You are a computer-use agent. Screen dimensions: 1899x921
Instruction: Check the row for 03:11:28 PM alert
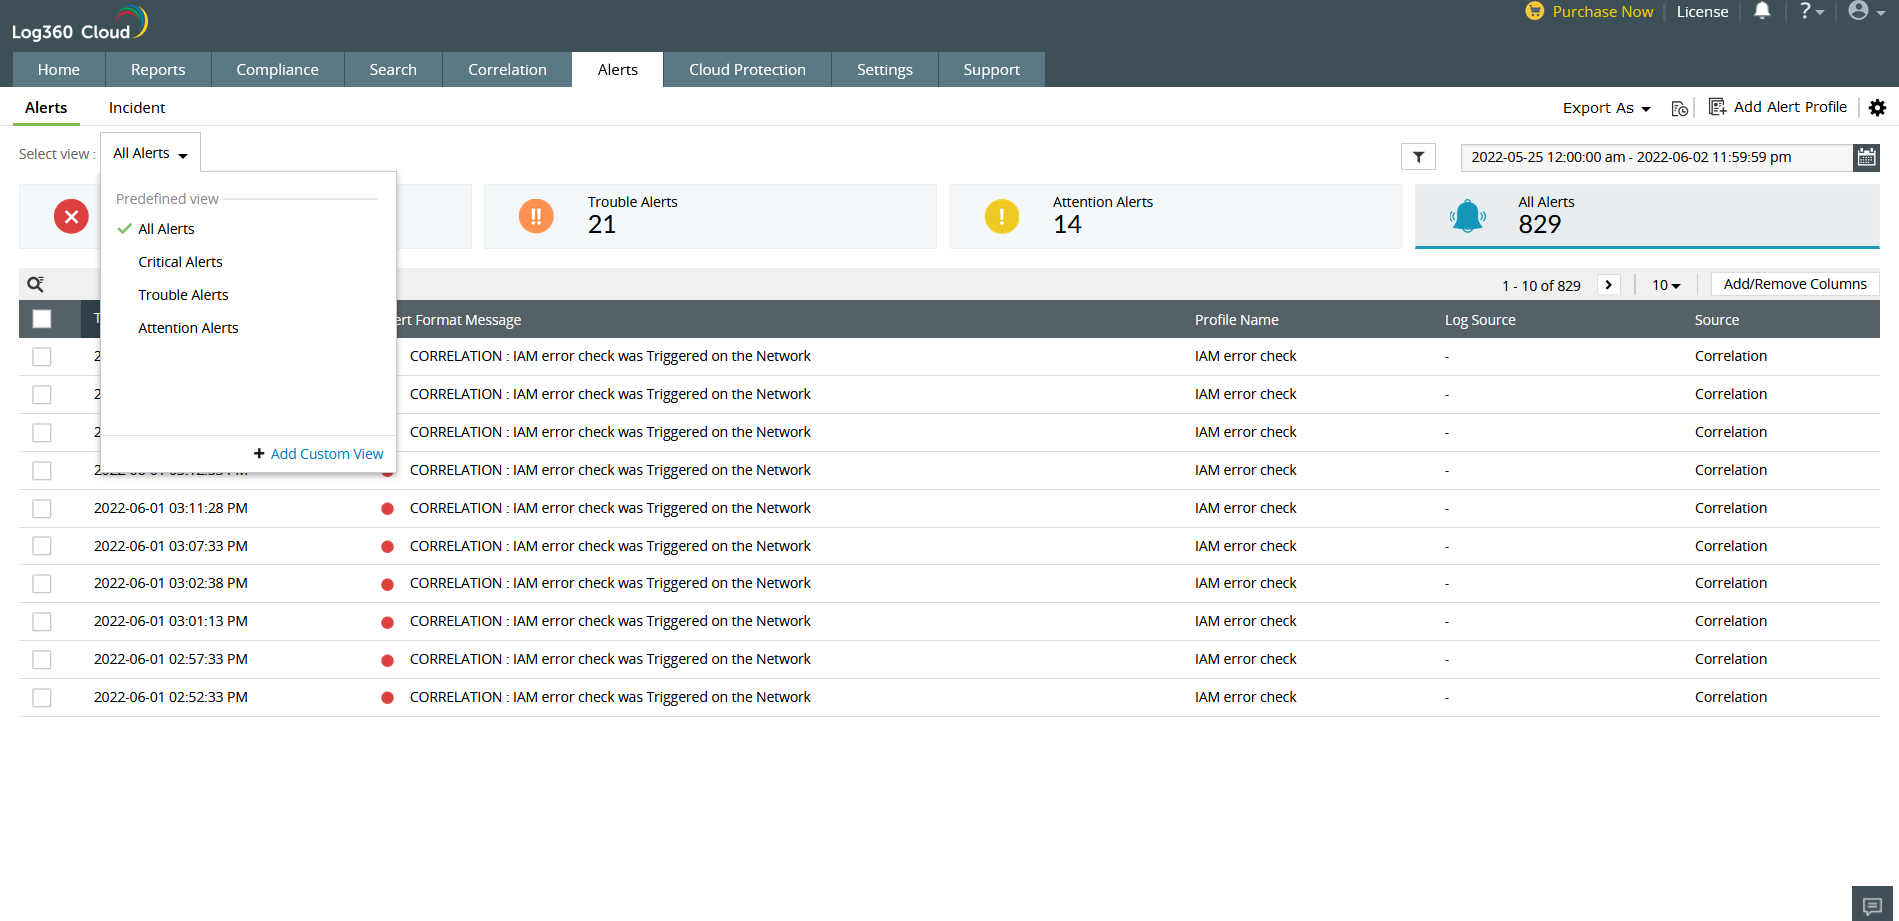point(42,508)
